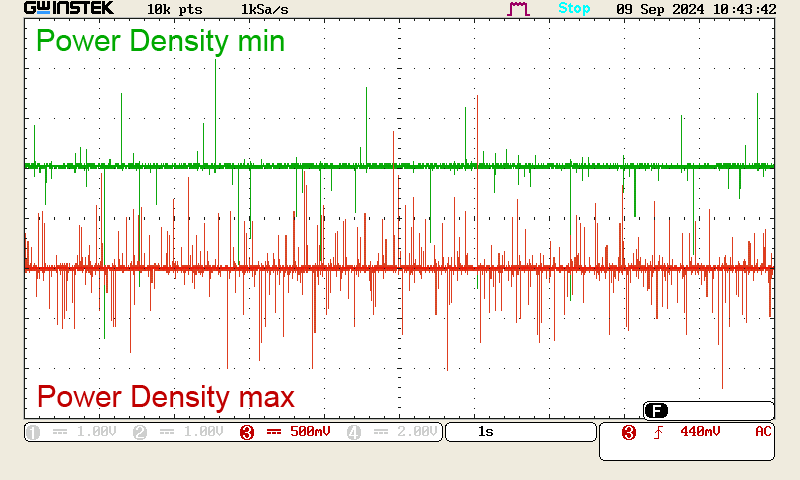Click the magenta acquisition mode waveform icon
This screenshot has width=800, height=480.
(x=518, y=9)
